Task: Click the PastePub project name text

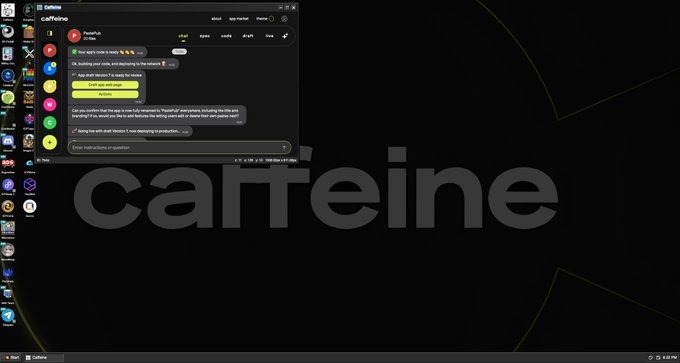Action: (x=92, y=33)
